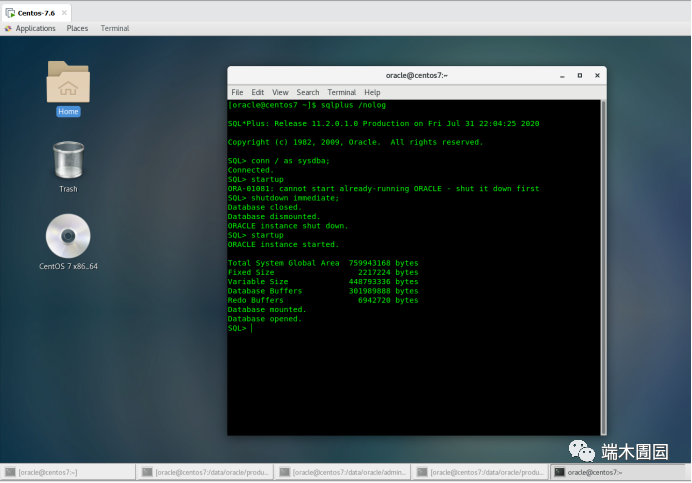Screen dimensions: 692x483
Task: Click the 'Connected.' output line
Action: (x=251, y=170)
